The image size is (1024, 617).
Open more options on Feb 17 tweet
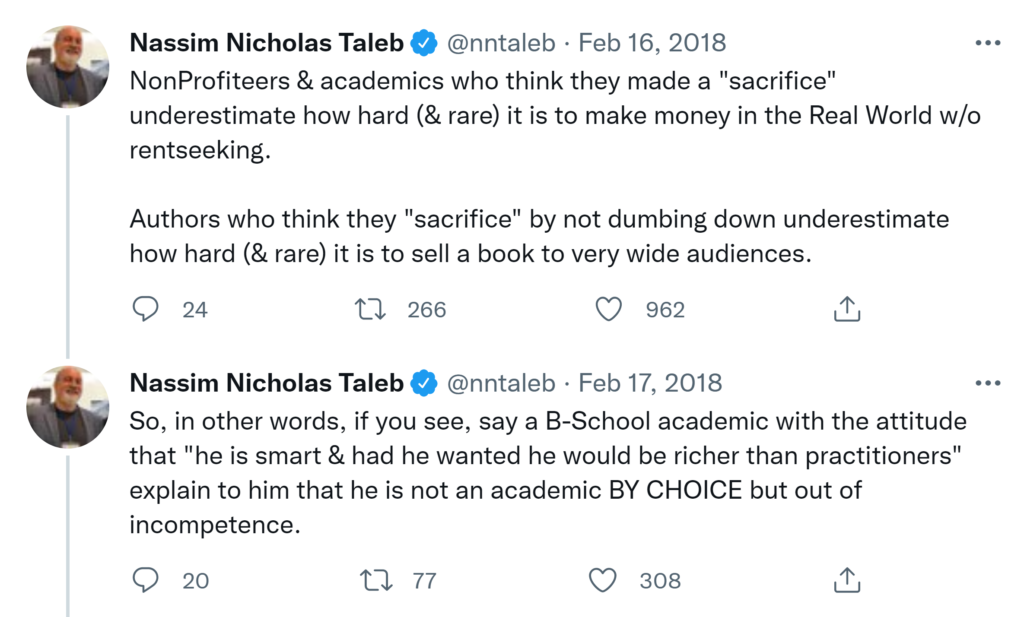click(x=987, y=383)
